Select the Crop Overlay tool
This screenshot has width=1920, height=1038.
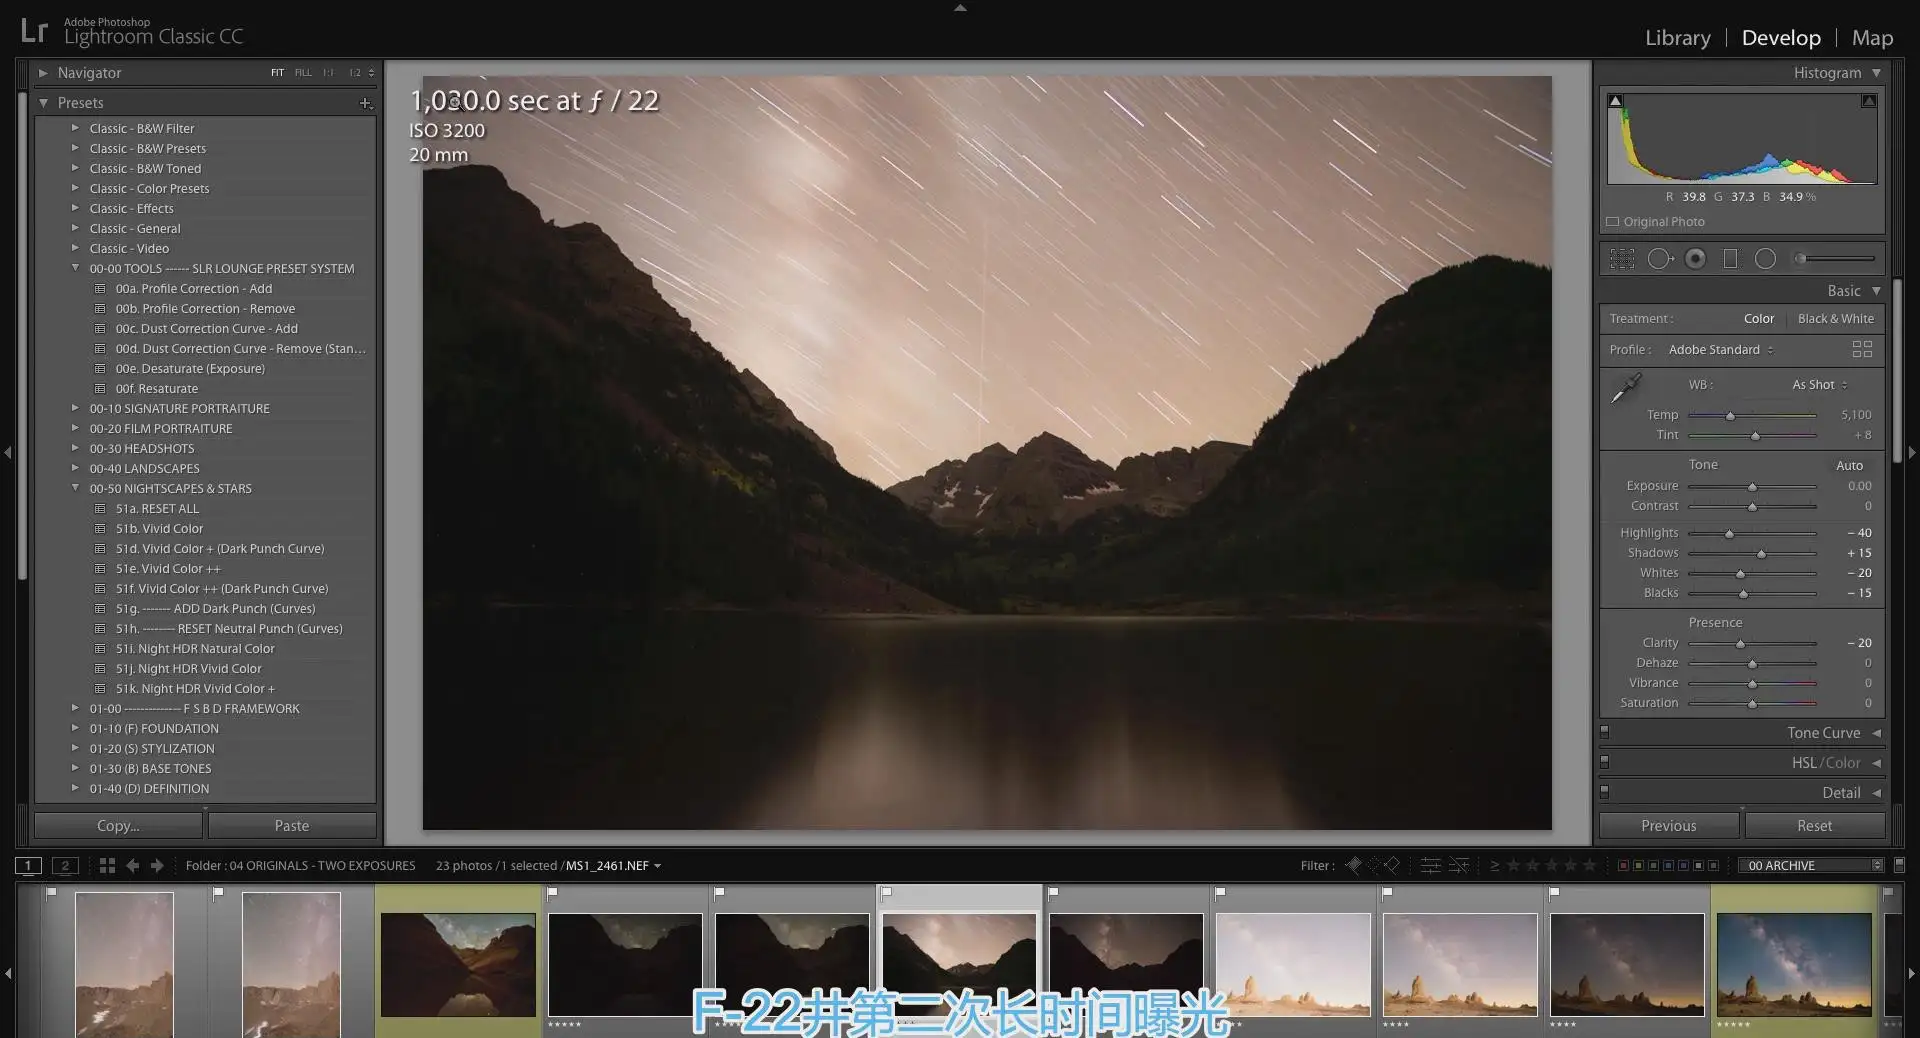coord(1622,259)
